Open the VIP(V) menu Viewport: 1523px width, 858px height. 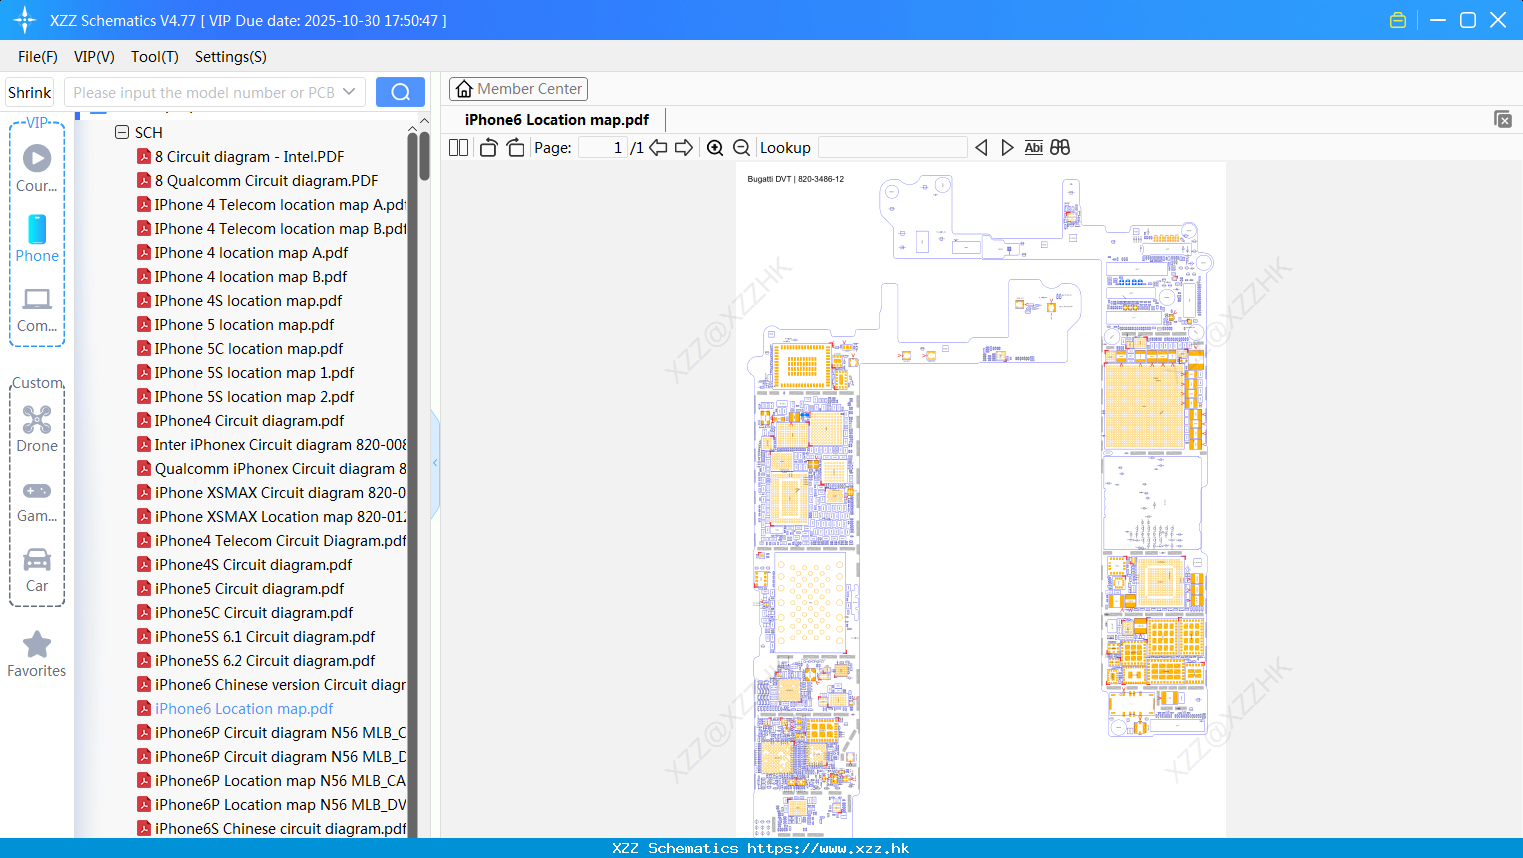click(94, 56)
